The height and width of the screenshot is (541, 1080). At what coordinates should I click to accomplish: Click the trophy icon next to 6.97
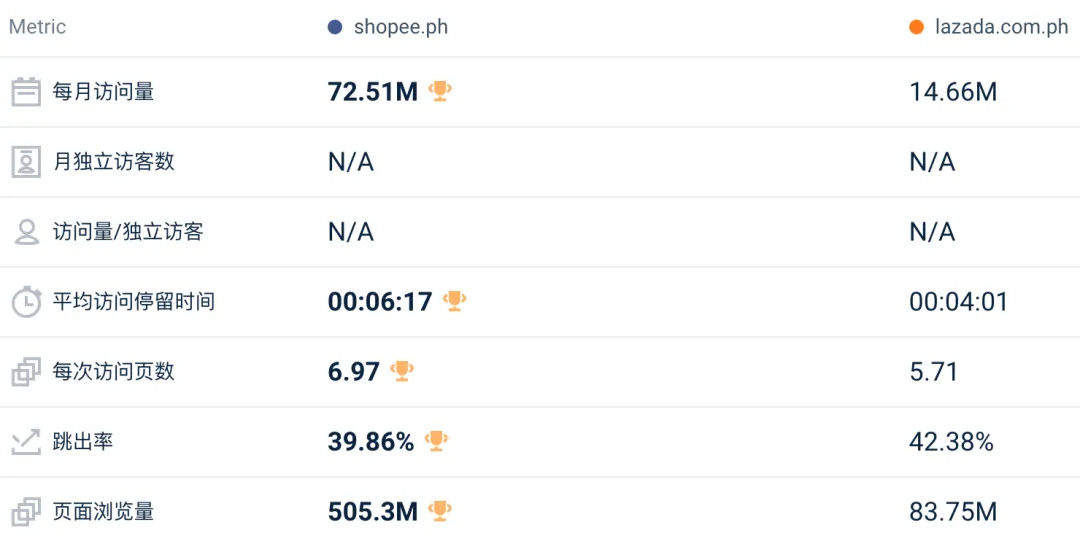click(x=402, y=371)
